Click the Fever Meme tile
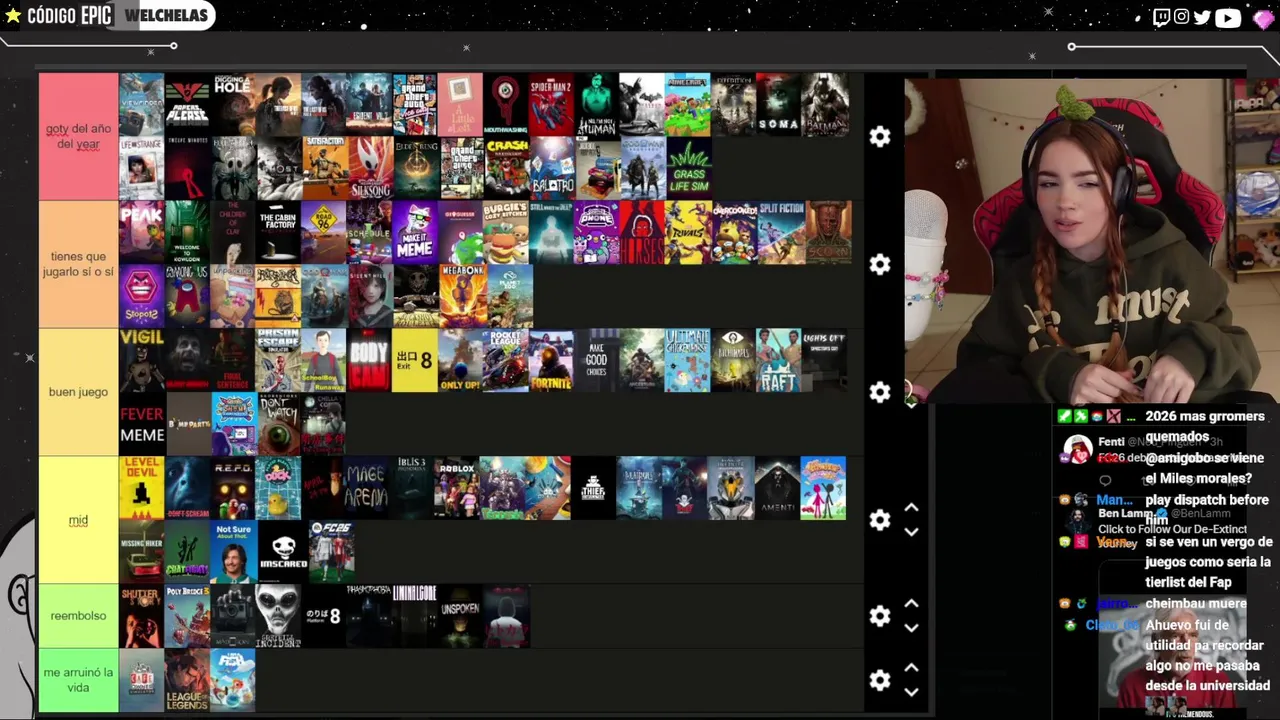1280x720 pixels. 142,424
